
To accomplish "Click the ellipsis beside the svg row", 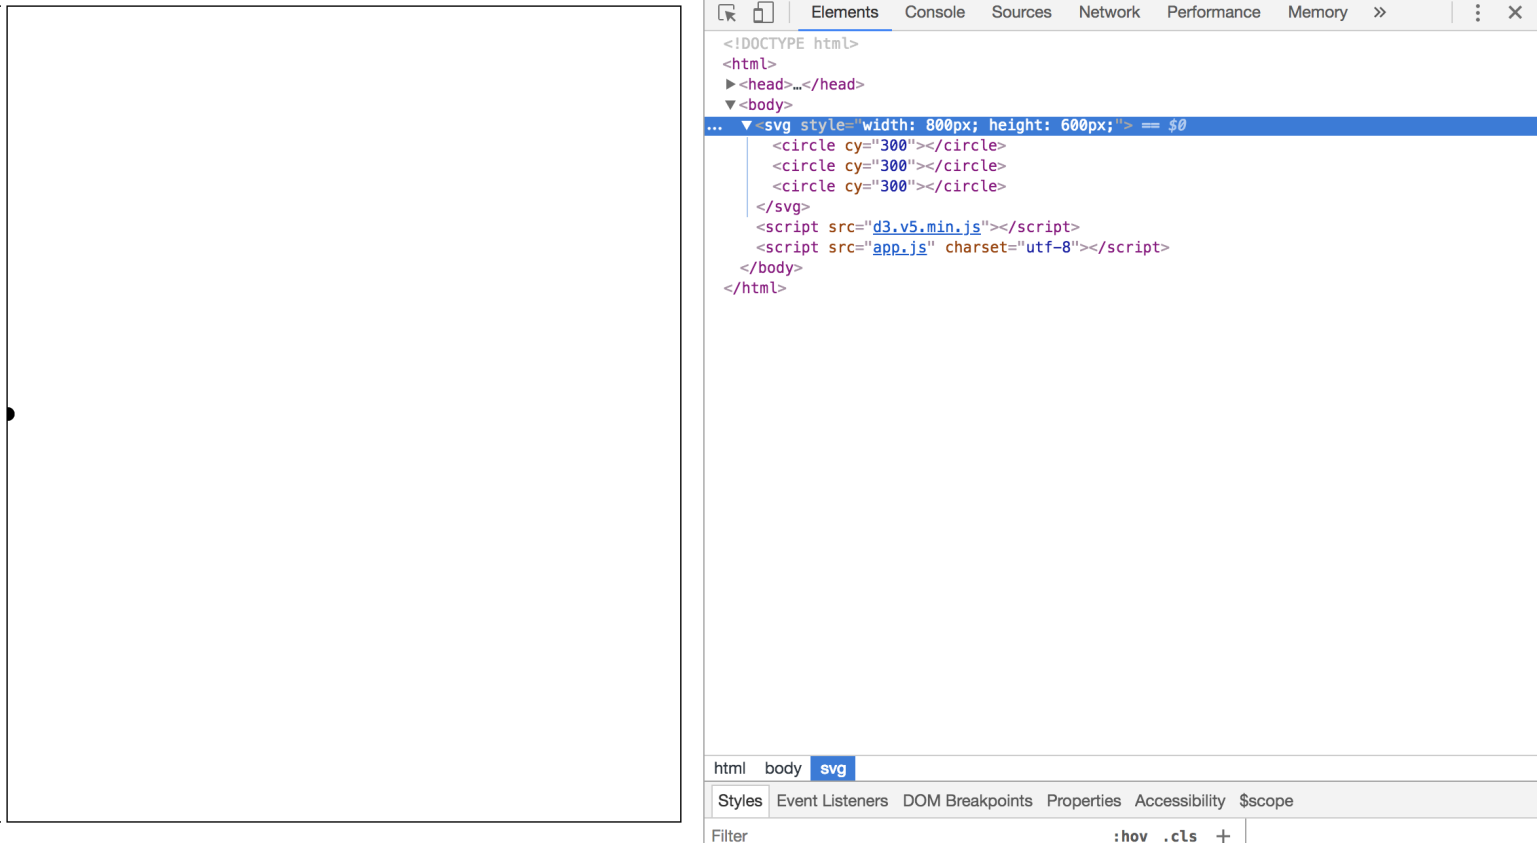I will coord(715,126).
